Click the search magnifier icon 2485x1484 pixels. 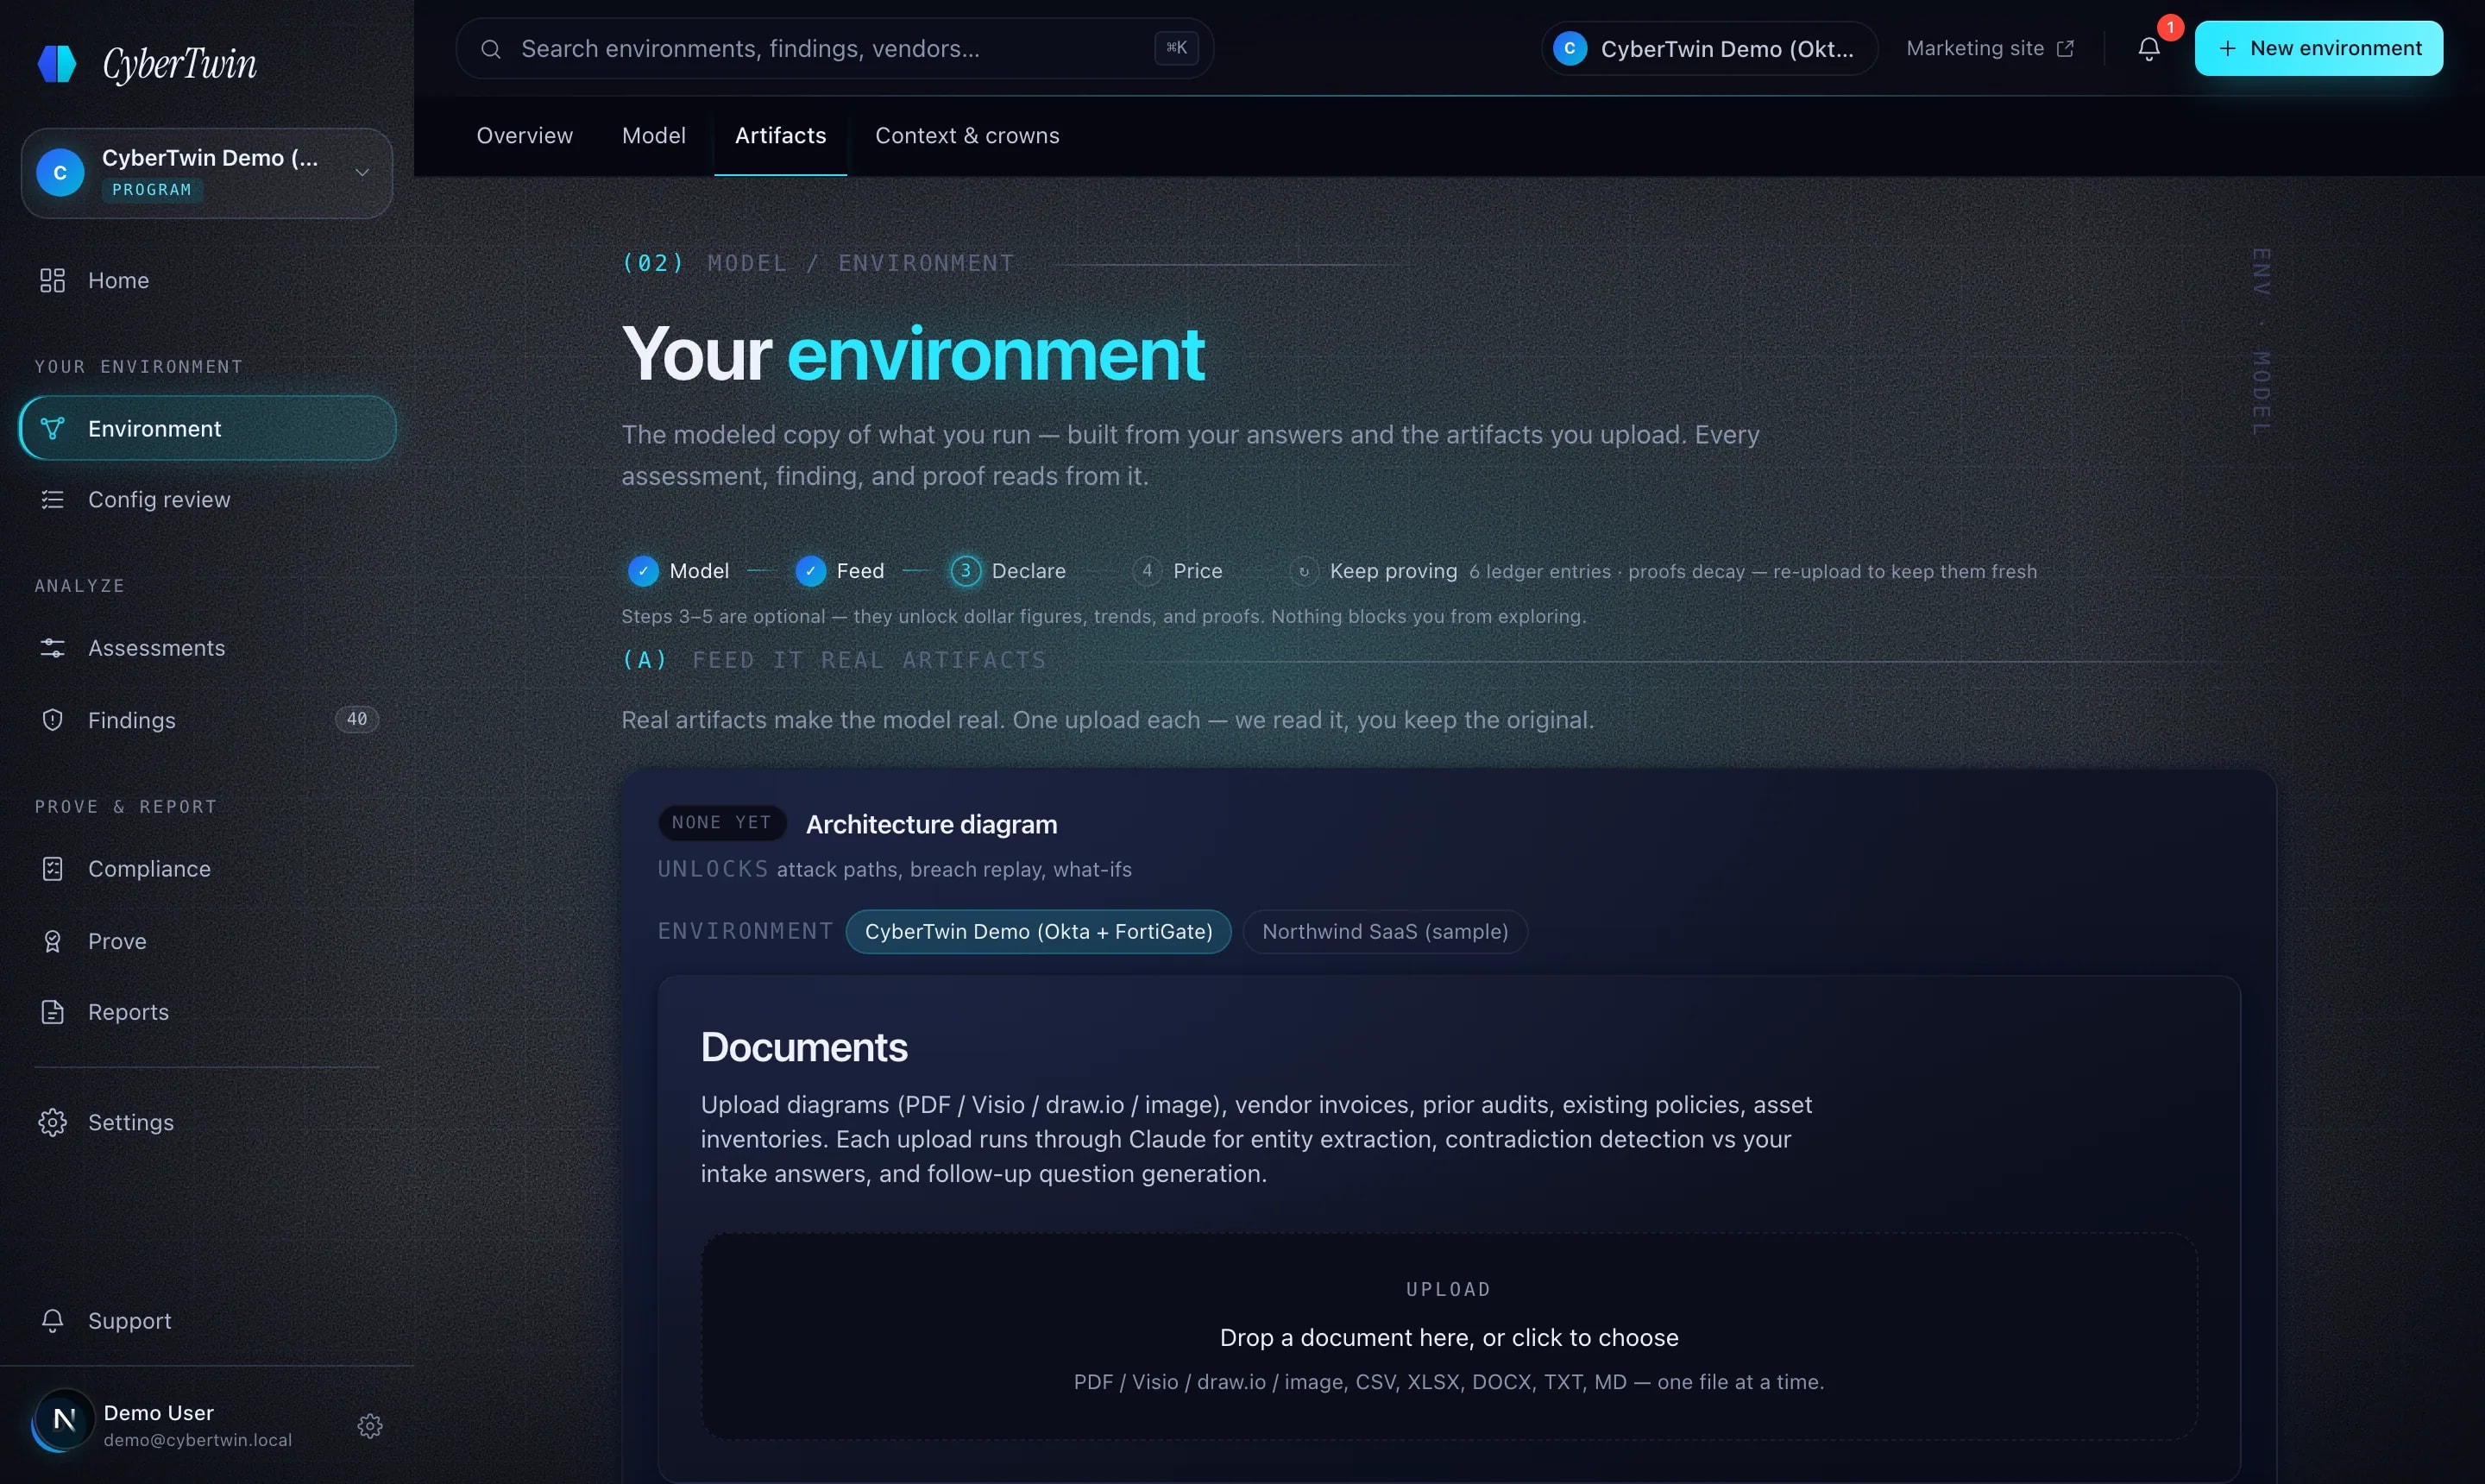coord(491,49)
